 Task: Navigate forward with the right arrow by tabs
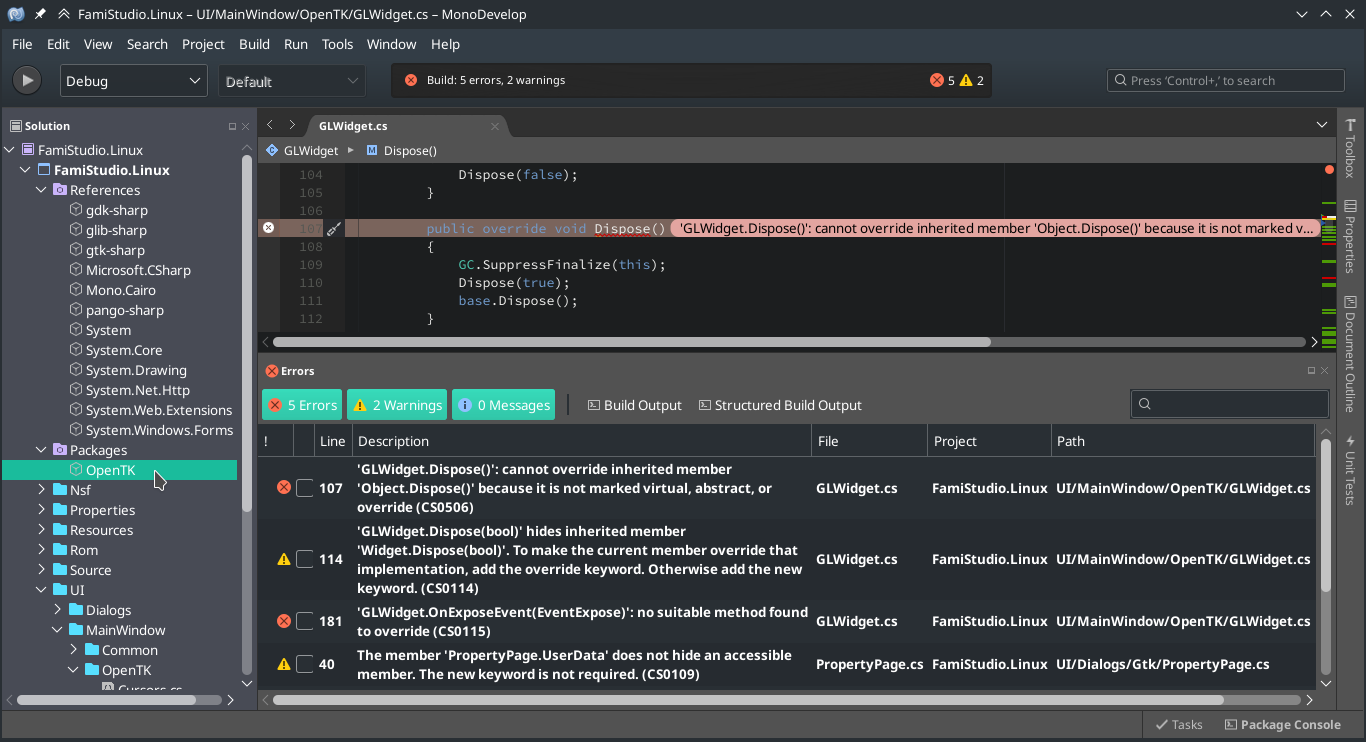(292, 125)
